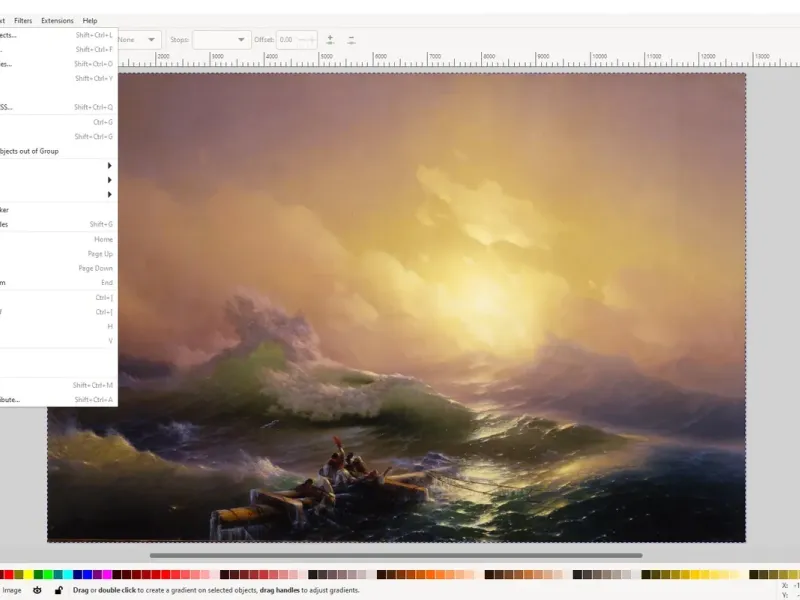Choose the menu entry with shortcut Shift+Ctrl+O

58,64
